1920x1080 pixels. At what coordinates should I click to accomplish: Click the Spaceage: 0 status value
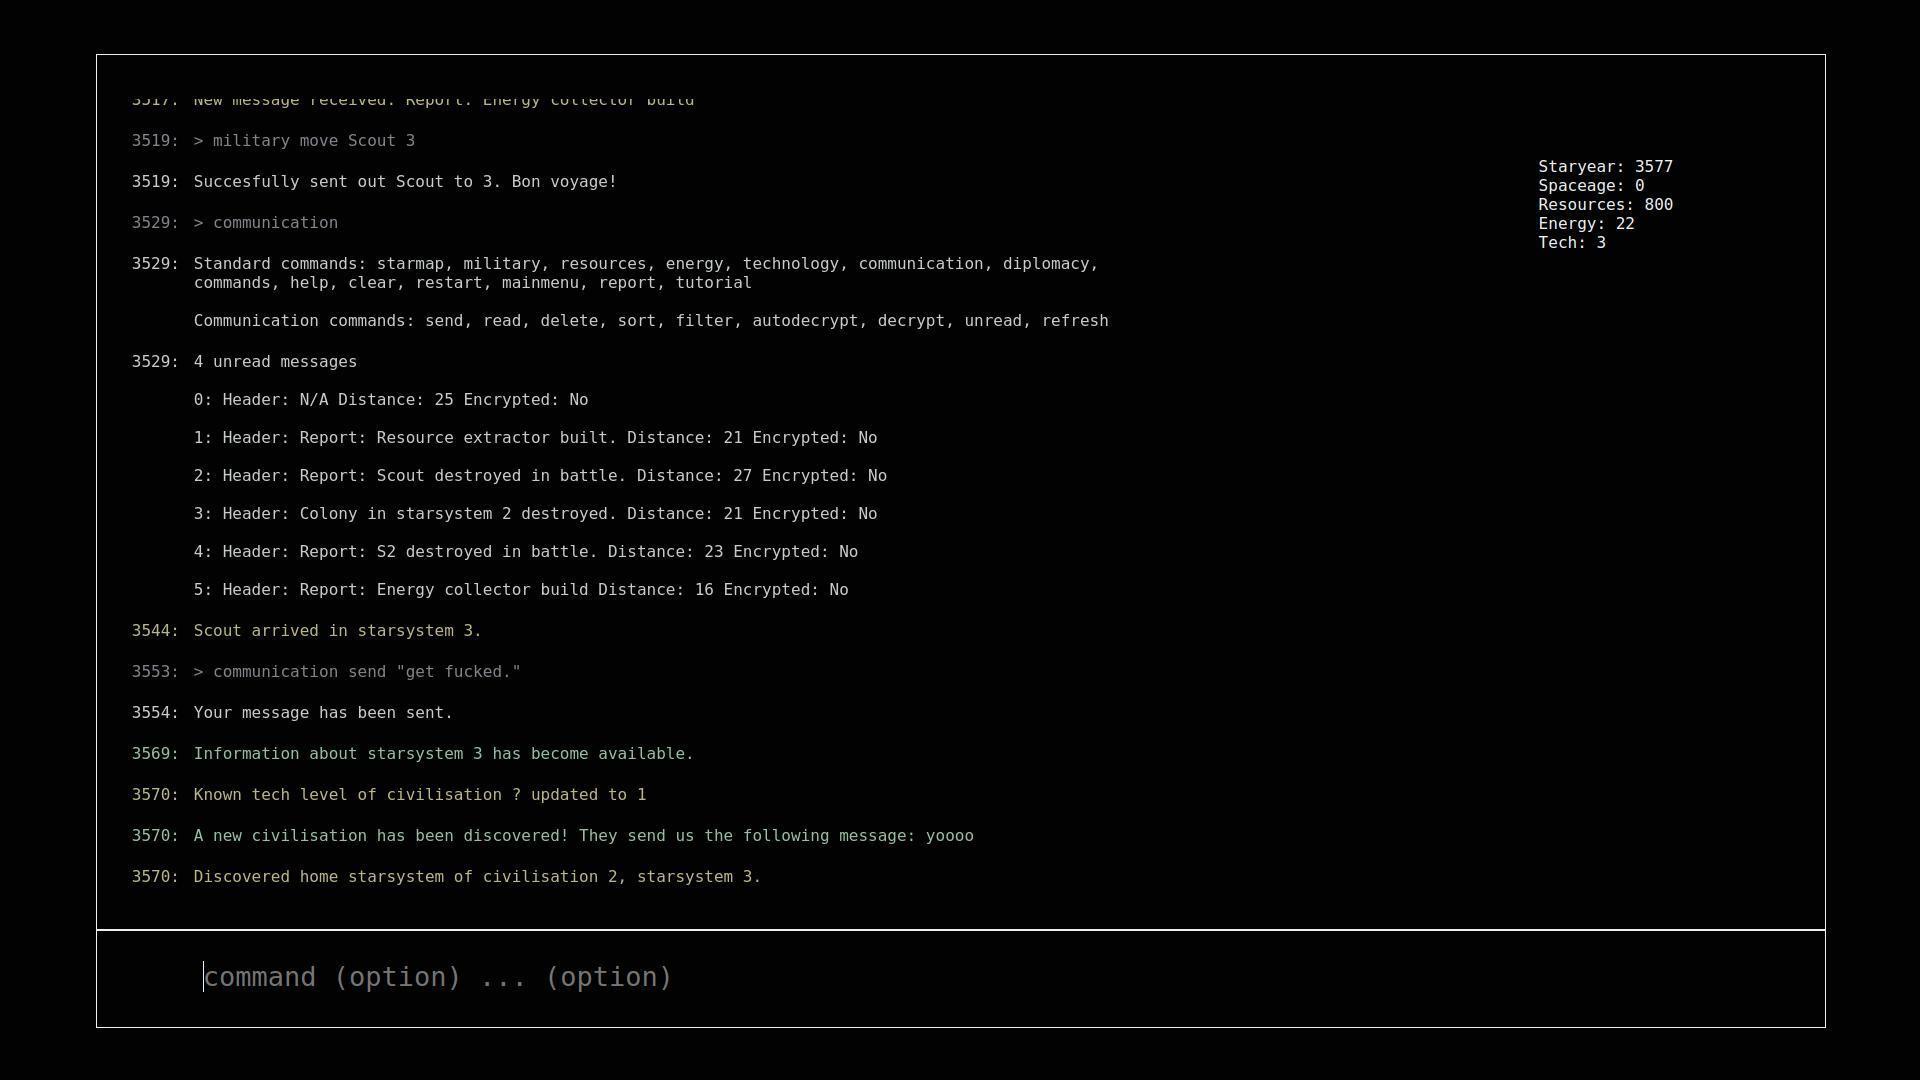(x=1591, y=186)
